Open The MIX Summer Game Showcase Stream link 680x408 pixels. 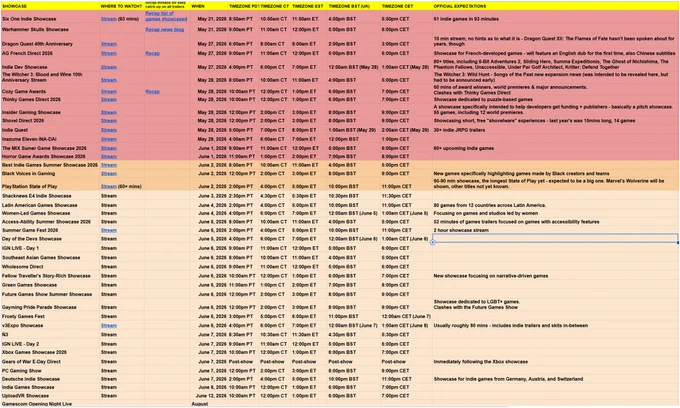tap(108, 148)
